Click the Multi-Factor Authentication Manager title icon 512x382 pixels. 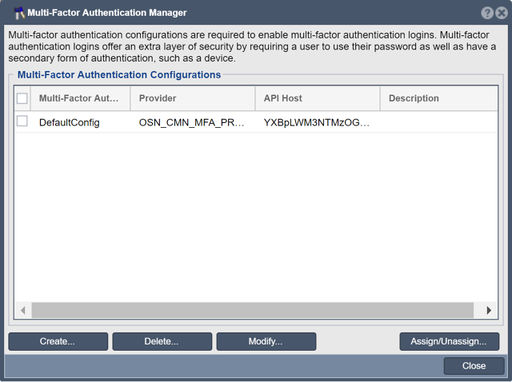20,13
